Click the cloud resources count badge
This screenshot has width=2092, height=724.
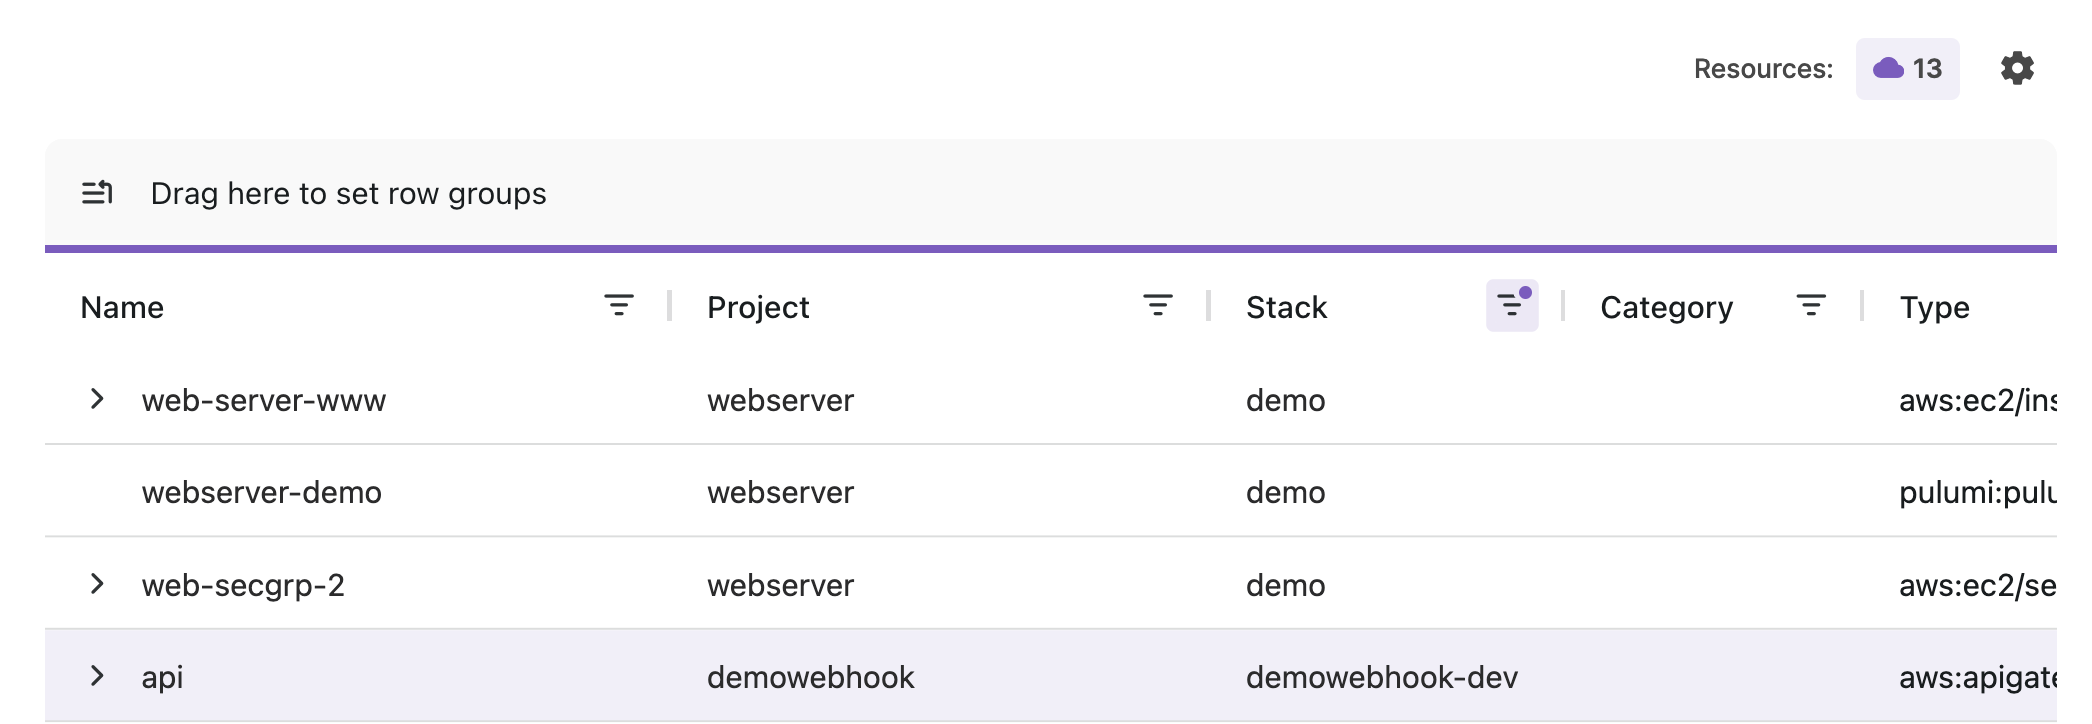click(x=1907, y=68)
